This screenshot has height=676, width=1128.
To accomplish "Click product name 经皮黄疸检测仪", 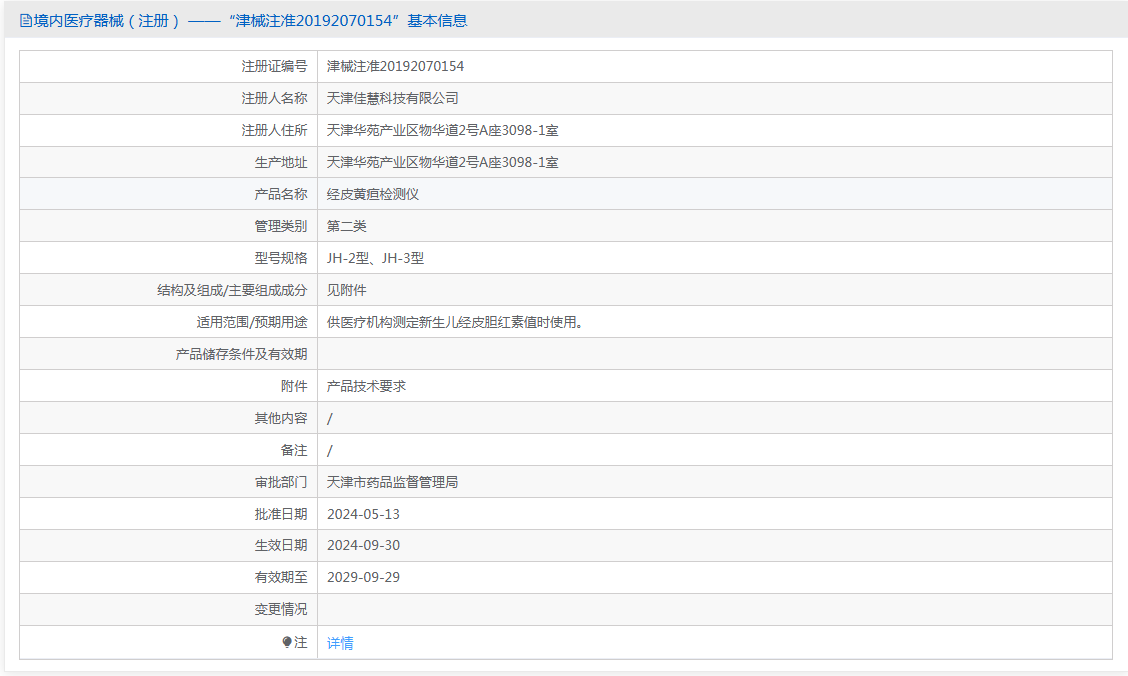I will (373, 194).
